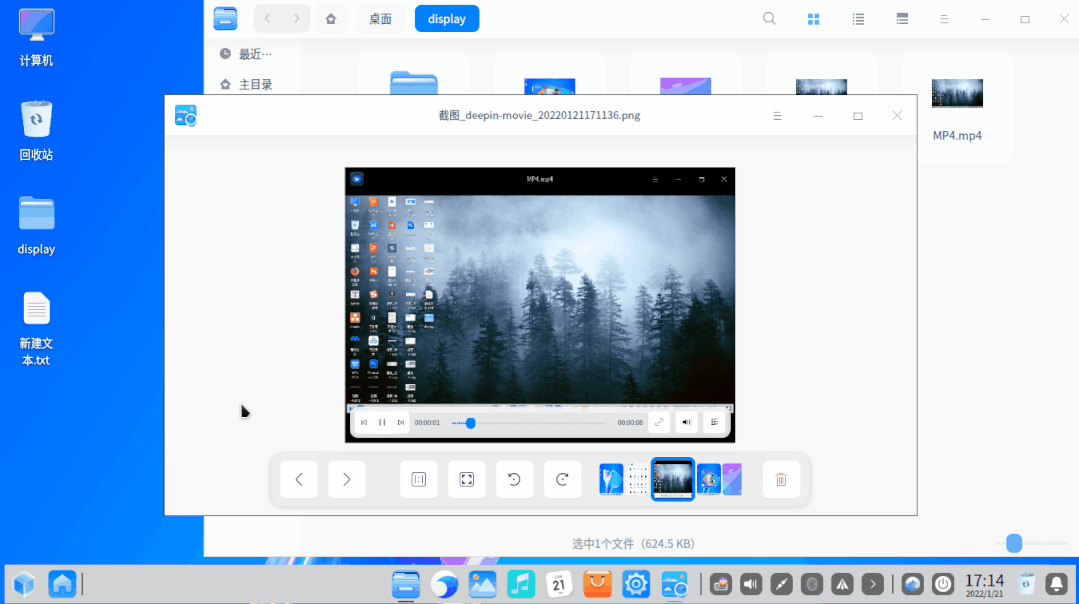
Task: Click the Image Viewer dock icon
Action: (x=674, y=585)
